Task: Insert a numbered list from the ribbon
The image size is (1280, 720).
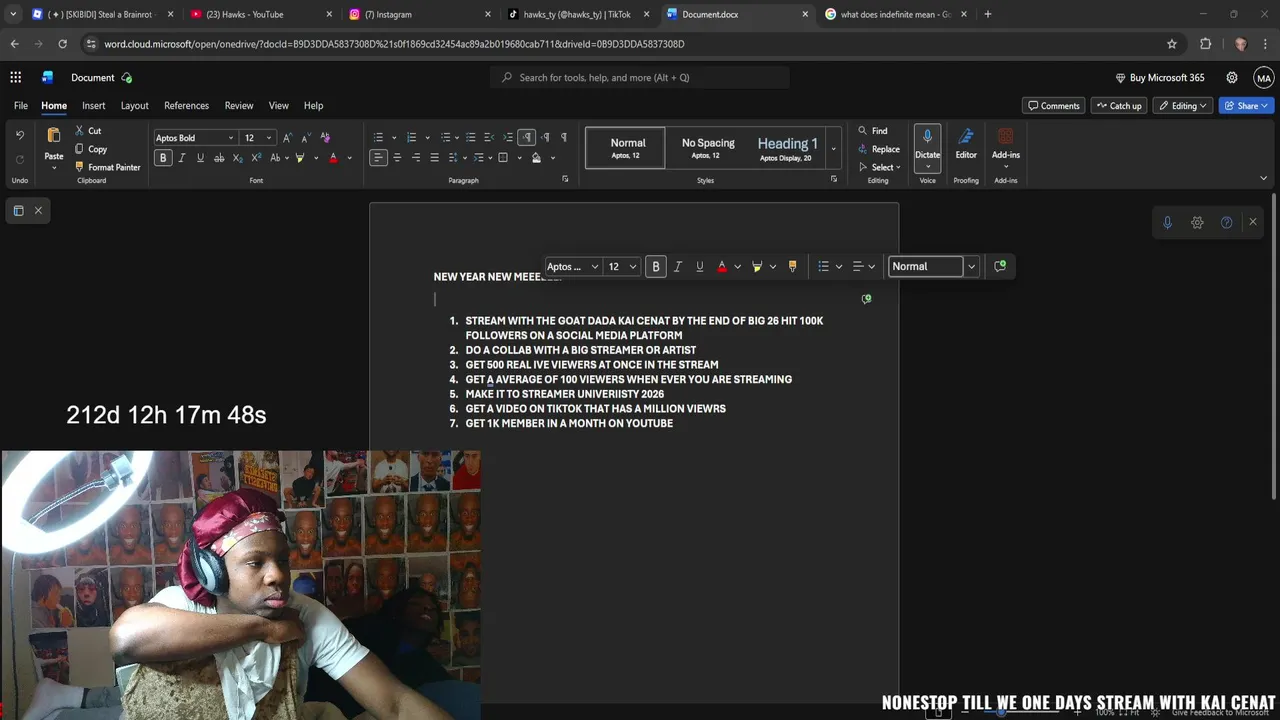Action: pyautogui.click(x=411, y=138)
